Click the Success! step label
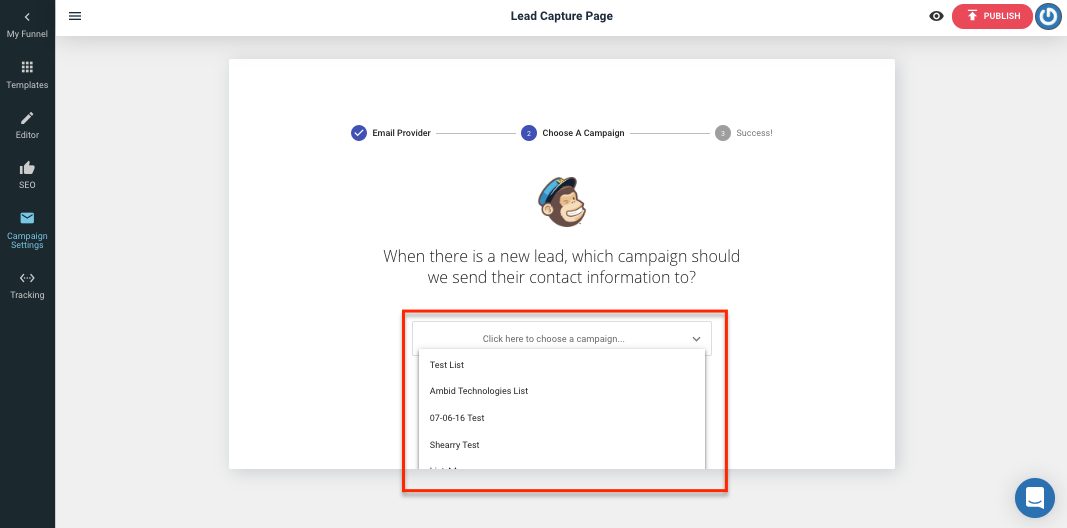This screenshot has width=1067, height=528. [x=754, y=133]
